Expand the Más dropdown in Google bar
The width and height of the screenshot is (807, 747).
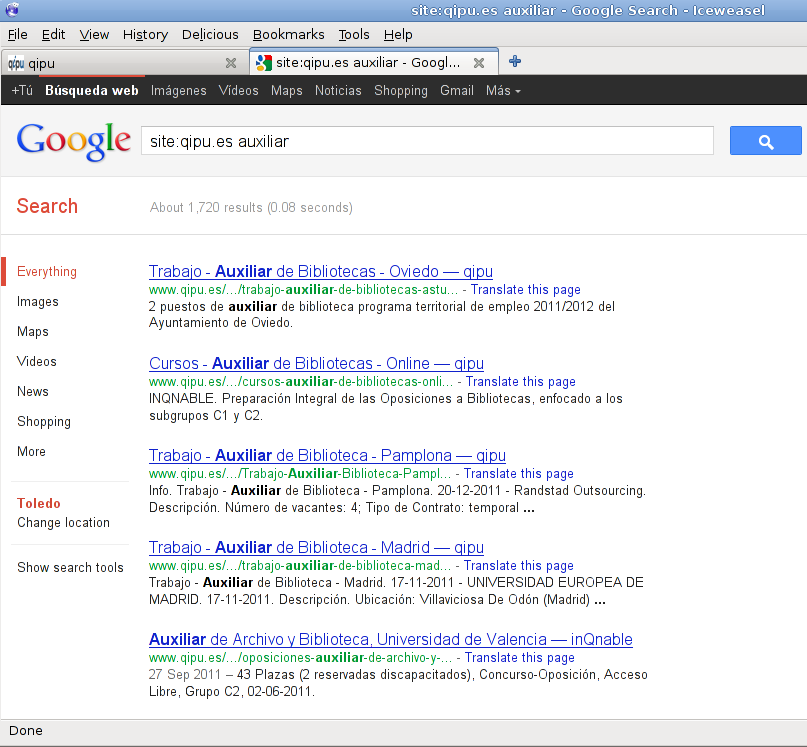(503, 91)
